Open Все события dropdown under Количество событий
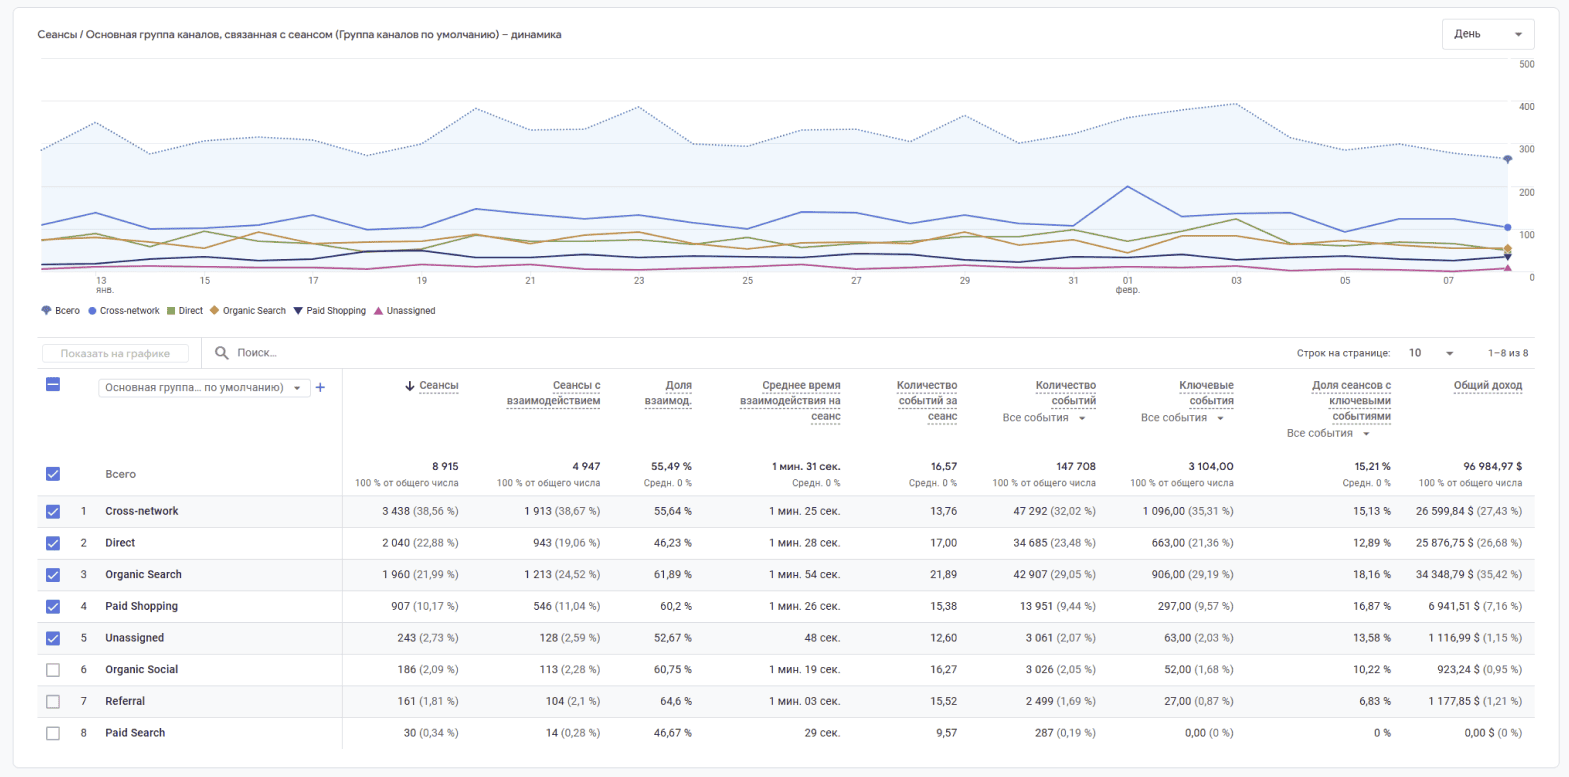1569x777 pixels. tap(1044, 418)
